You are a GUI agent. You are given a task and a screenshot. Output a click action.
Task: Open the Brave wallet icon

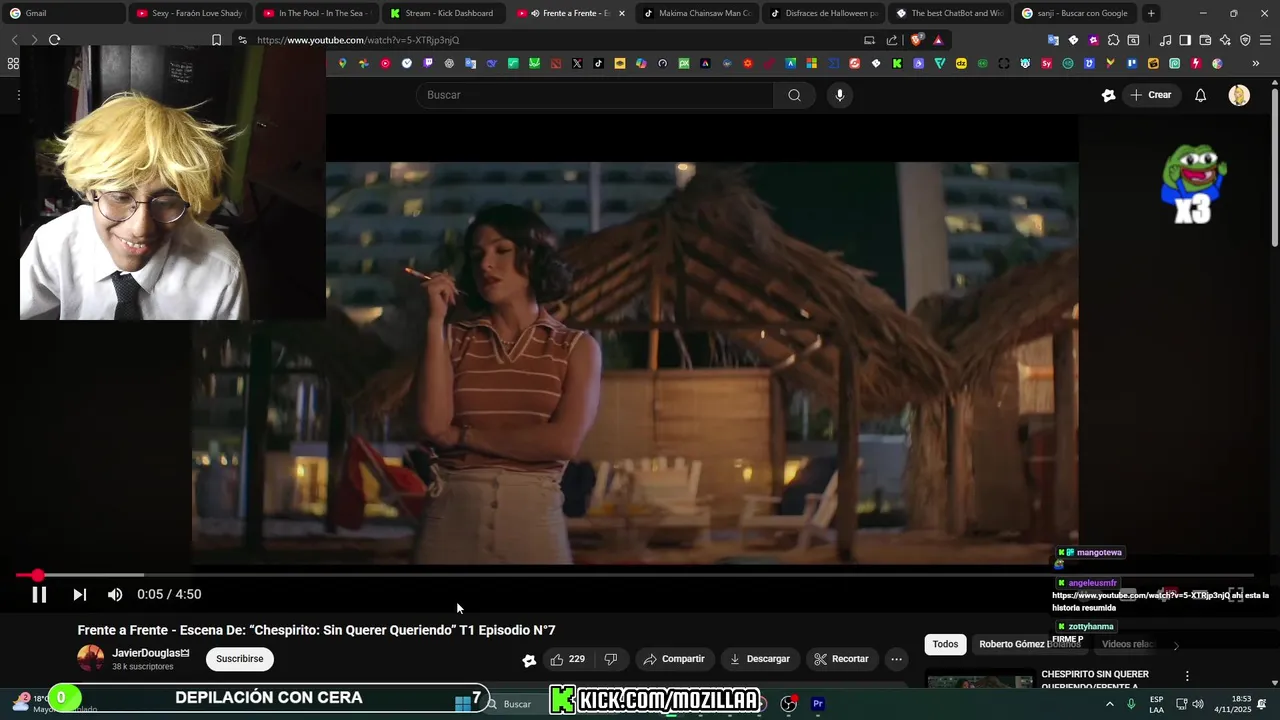pos(1205,40)
